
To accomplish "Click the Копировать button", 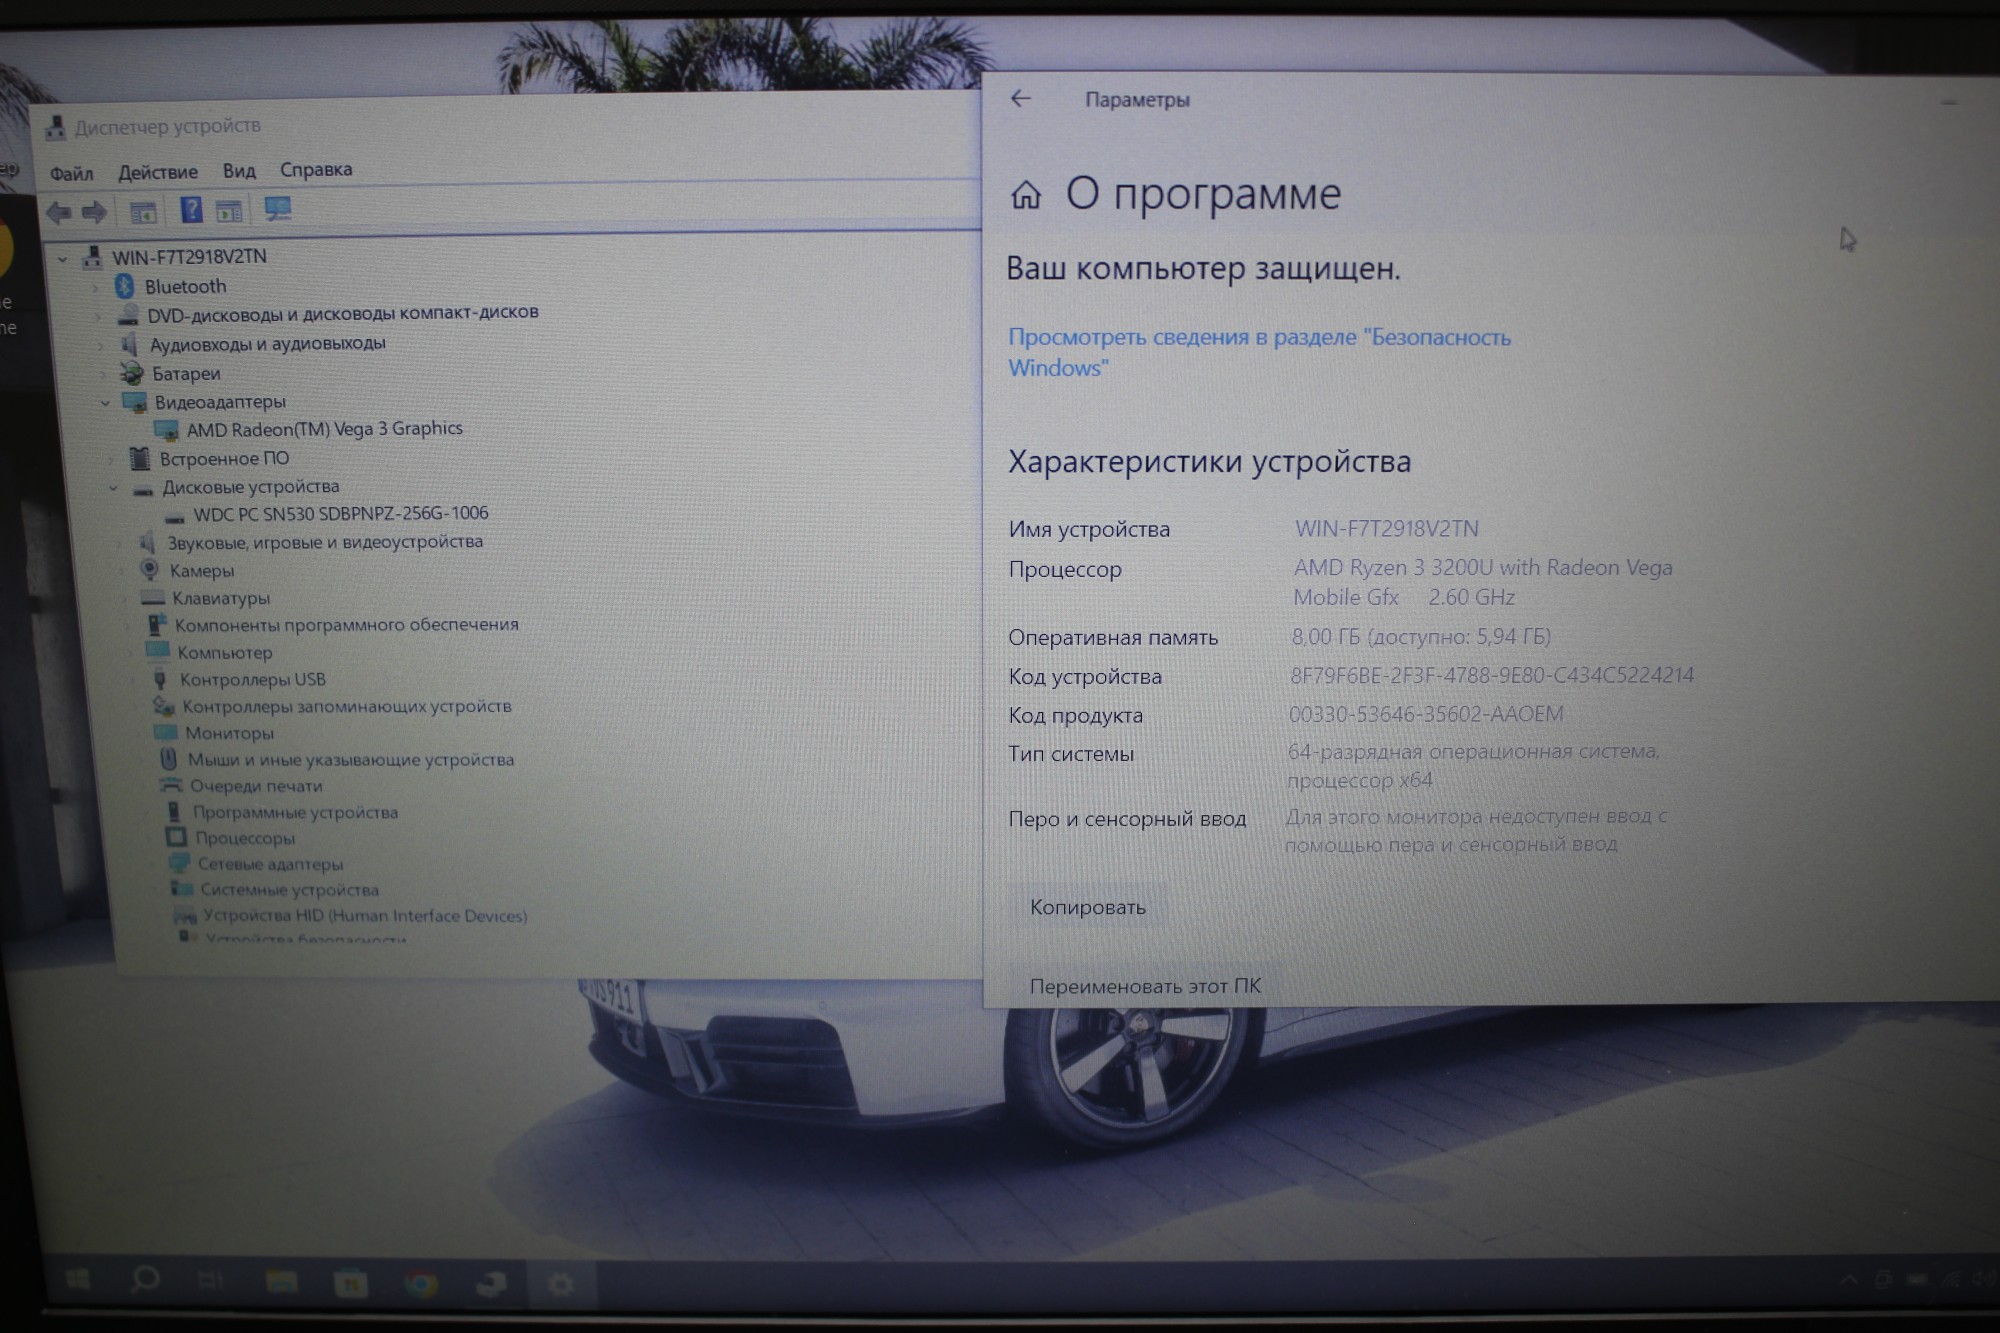I will pos(1087,907).
